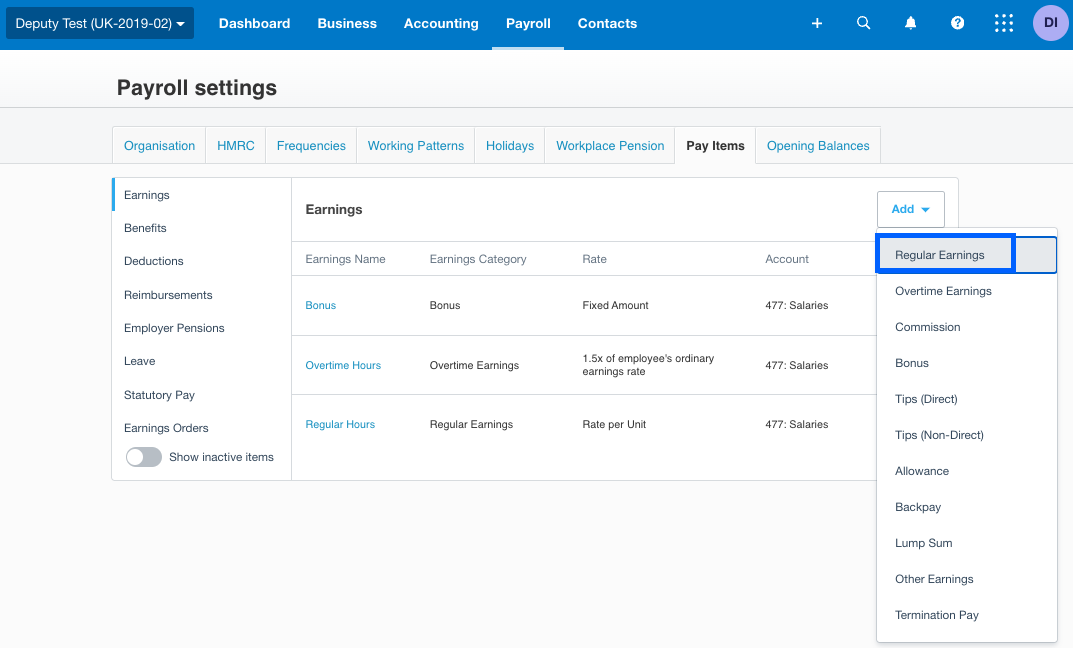This screenshot has width=1073, height=648.
Task: Select Earnings in the sidebar
Action: pyautogui.click(x=202, y=195)
